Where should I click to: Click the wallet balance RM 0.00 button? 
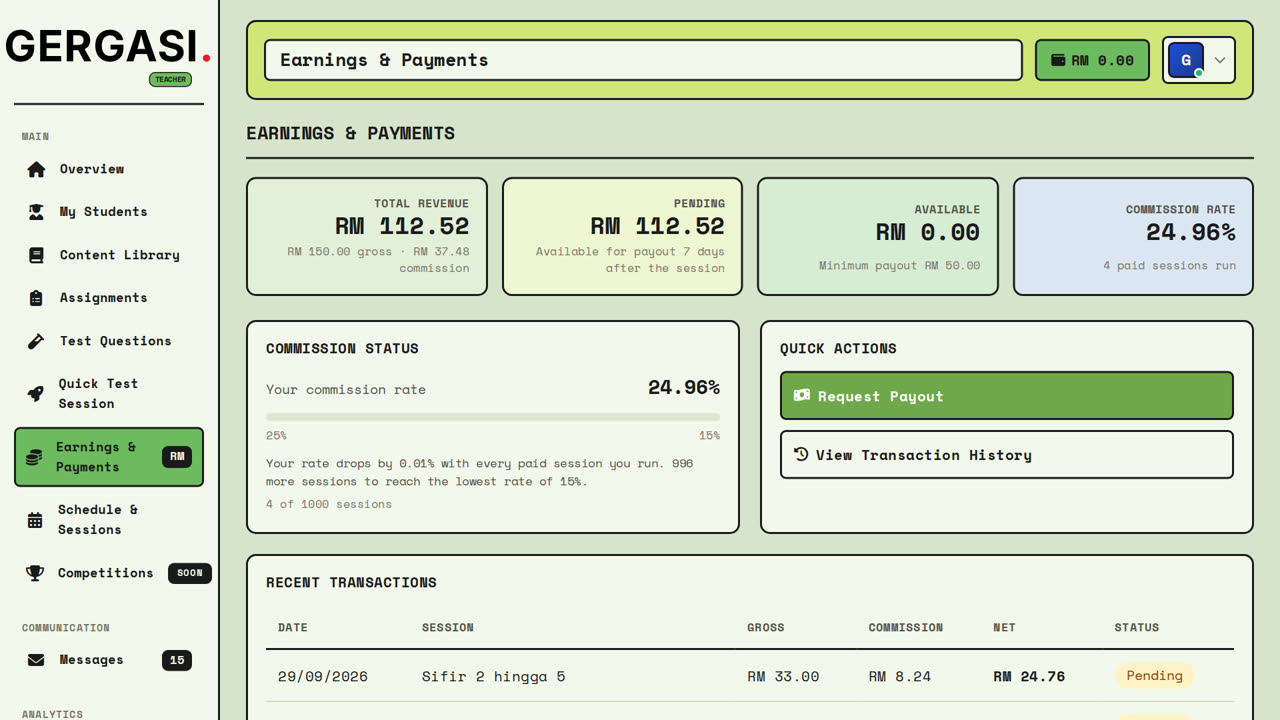pos(1092,60)
